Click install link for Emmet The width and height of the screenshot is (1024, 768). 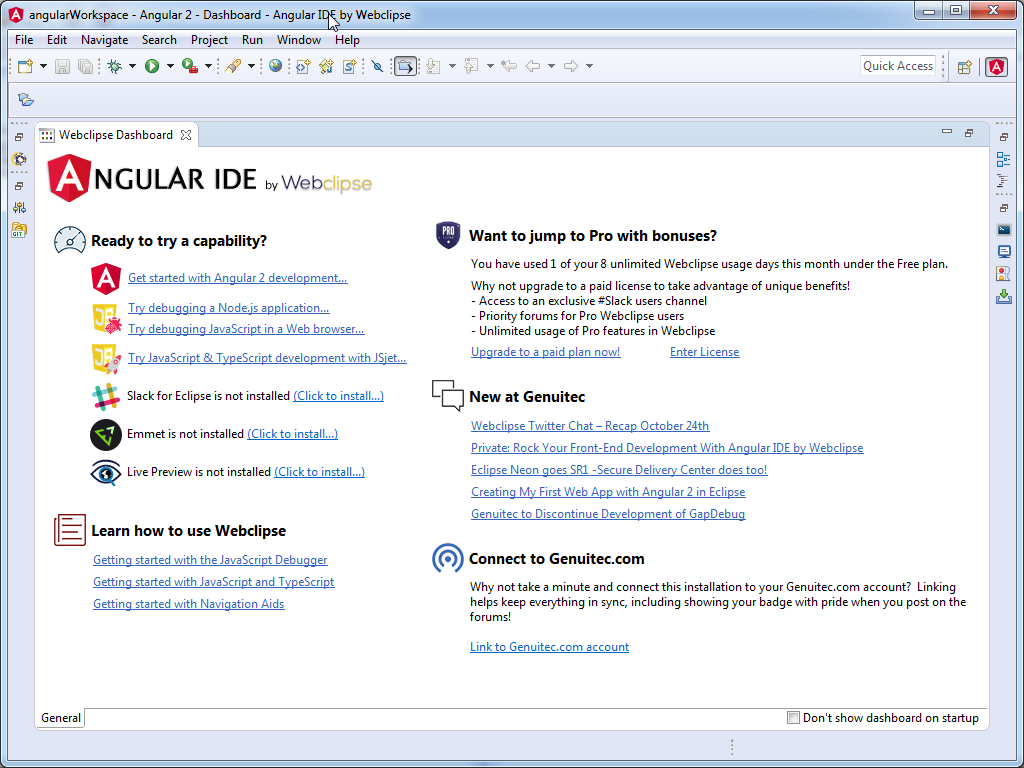coord(293,434)
